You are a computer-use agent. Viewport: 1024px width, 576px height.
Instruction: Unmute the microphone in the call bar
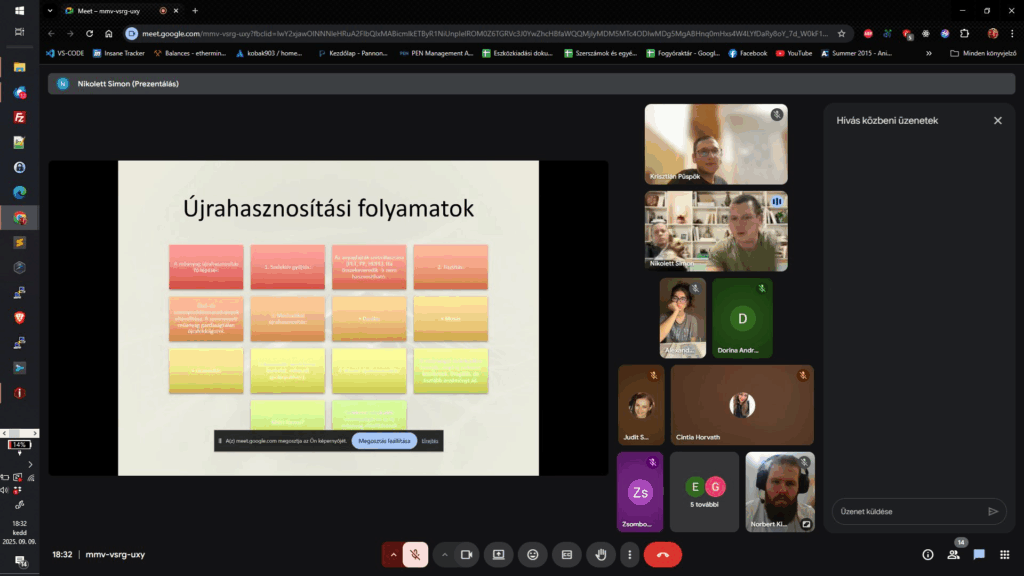pos(416,554)
